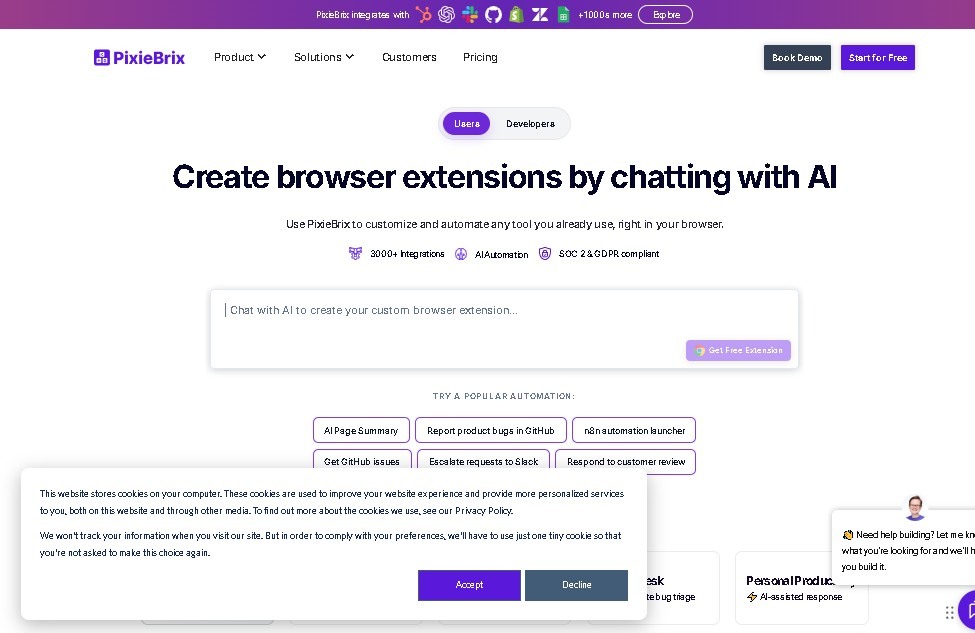Click 'SOC 2 & GDPR compliant' text
The height and width of the screenshot is (633, 975).
point(609,254)
